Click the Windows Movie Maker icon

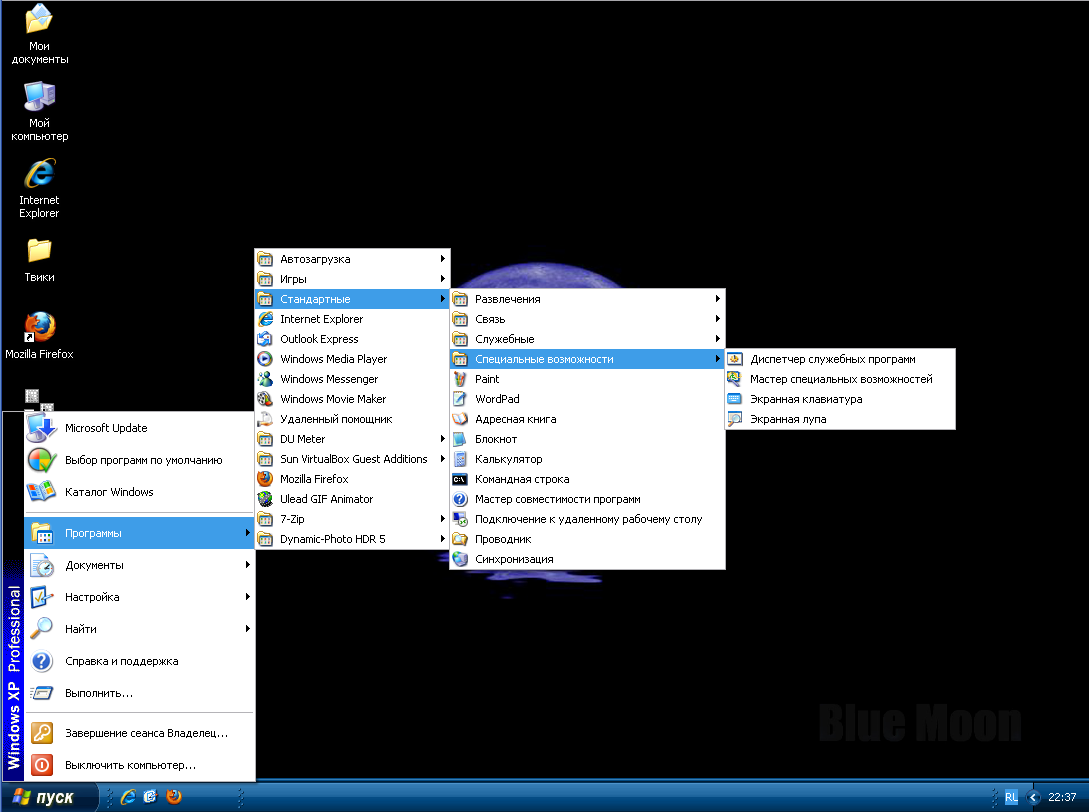click(265, 399)
